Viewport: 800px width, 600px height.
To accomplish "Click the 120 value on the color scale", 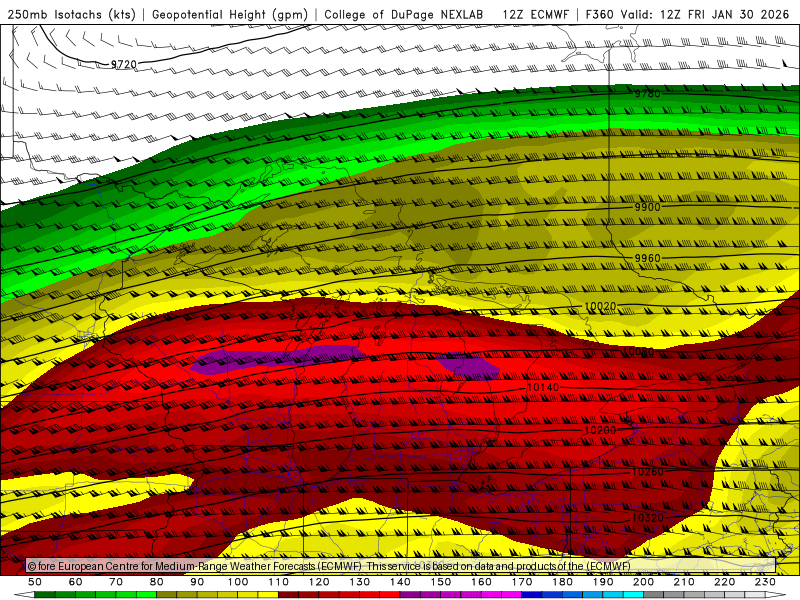I will (319, 582).
